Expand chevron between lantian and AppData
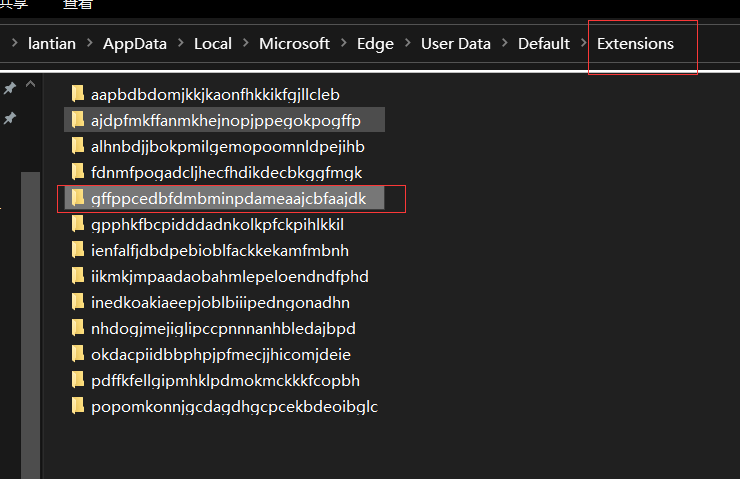 90,43
